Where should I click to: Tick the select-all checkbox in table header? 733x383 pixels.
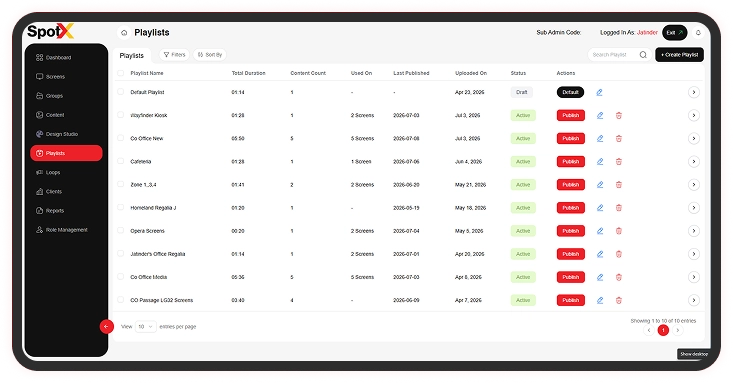coord(121,73)
